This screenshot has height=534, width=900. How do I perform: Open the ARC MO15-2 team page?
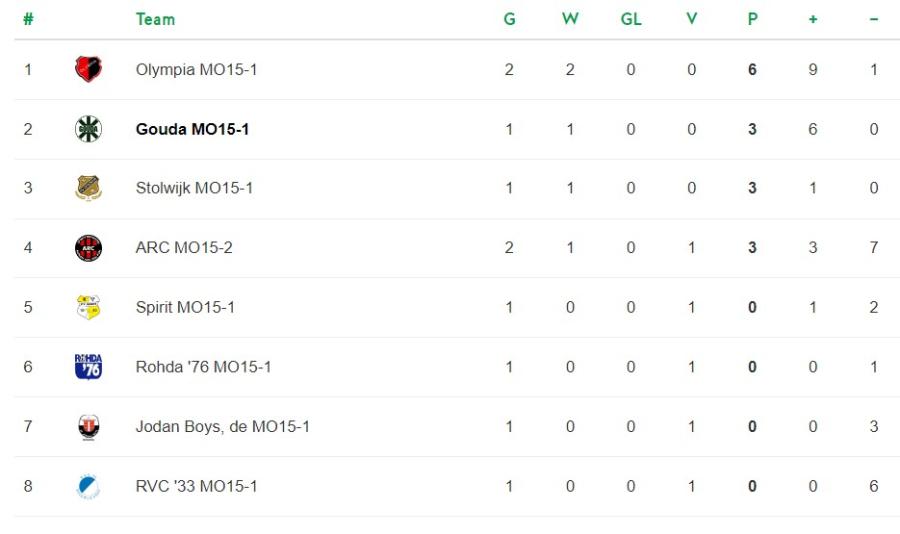click(184, 248)
